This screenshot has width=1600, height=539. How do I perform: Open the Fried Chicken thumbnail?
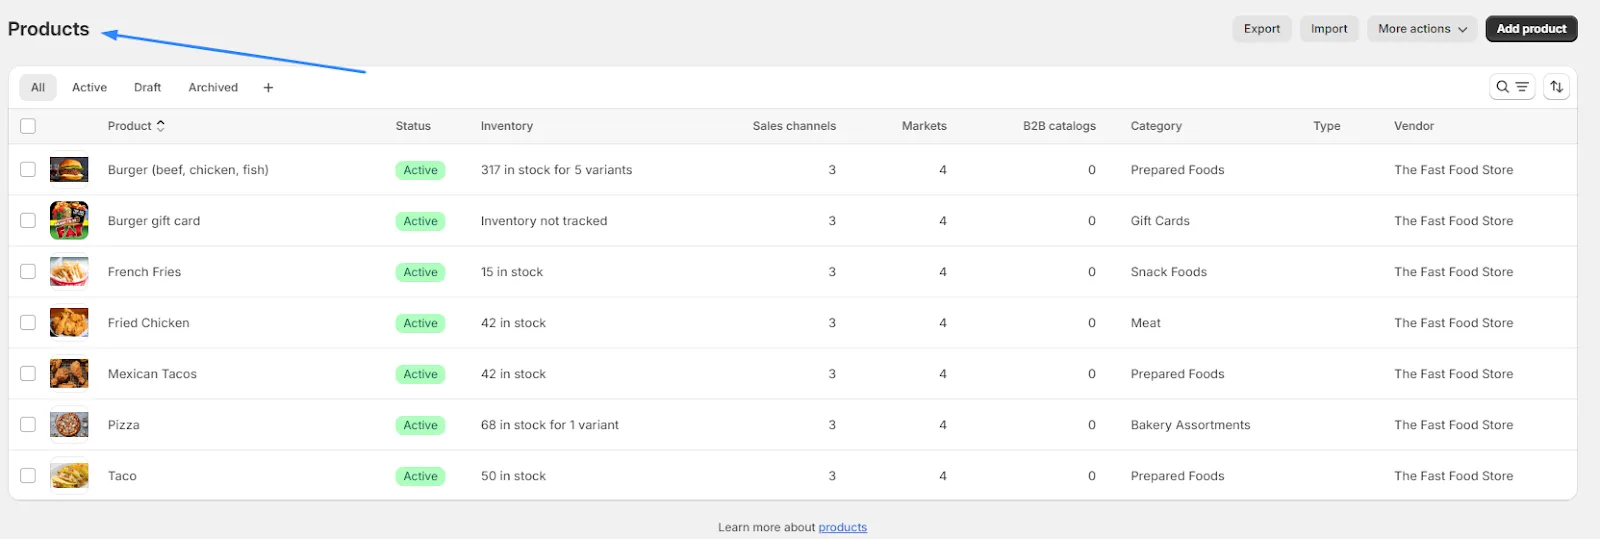69,323
